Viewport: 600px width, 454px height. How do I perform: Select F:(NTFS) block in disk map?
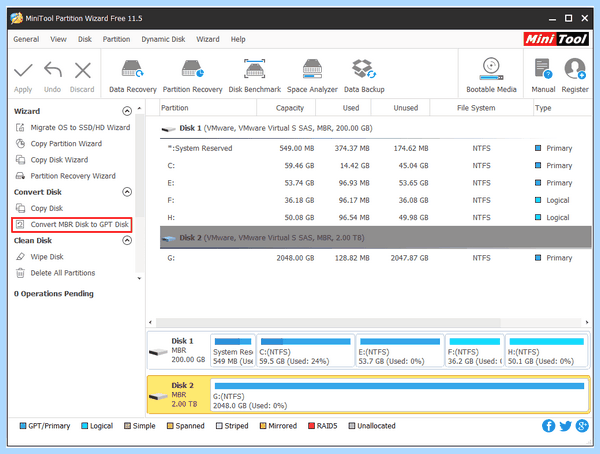click(x=474, y=351)
